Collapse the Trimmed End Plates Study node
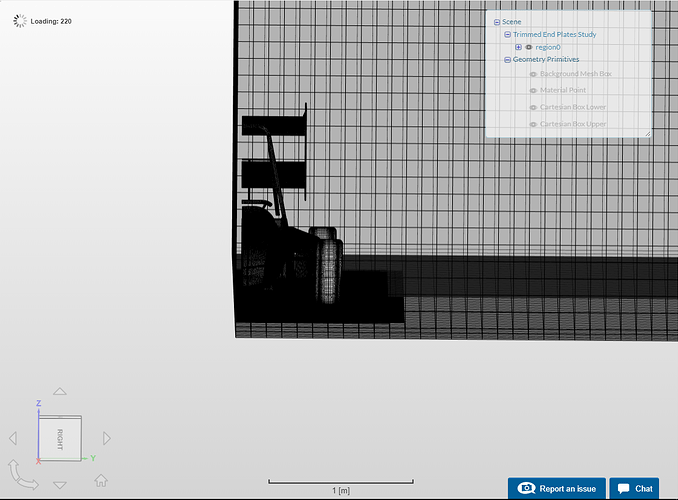 pyautogui.click(x=508, y=35)
